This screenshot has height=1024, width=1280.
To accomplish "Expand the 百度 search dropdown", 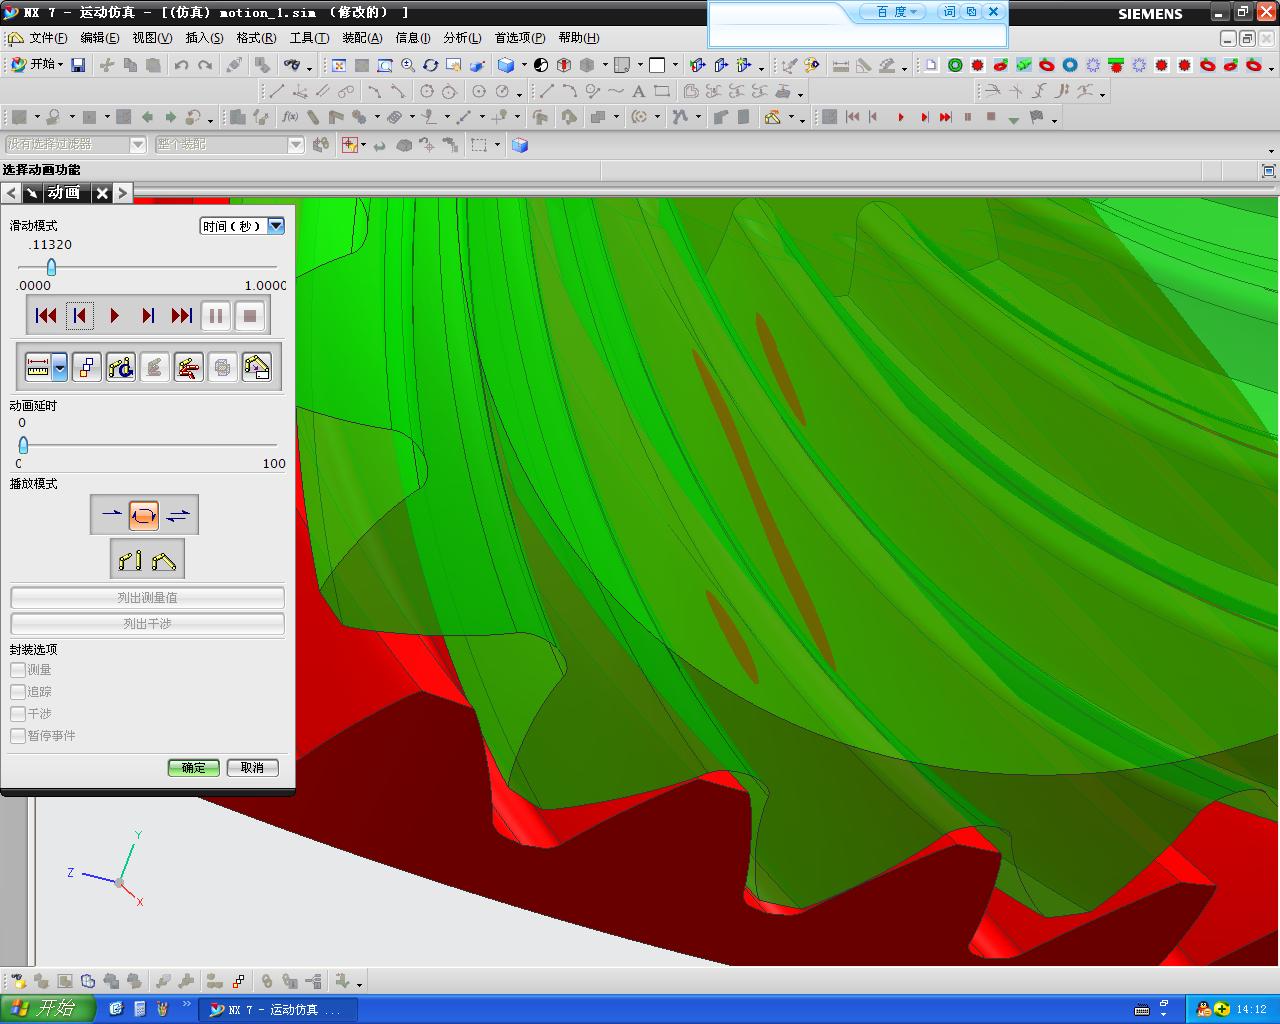I will (x=895, y=12).
